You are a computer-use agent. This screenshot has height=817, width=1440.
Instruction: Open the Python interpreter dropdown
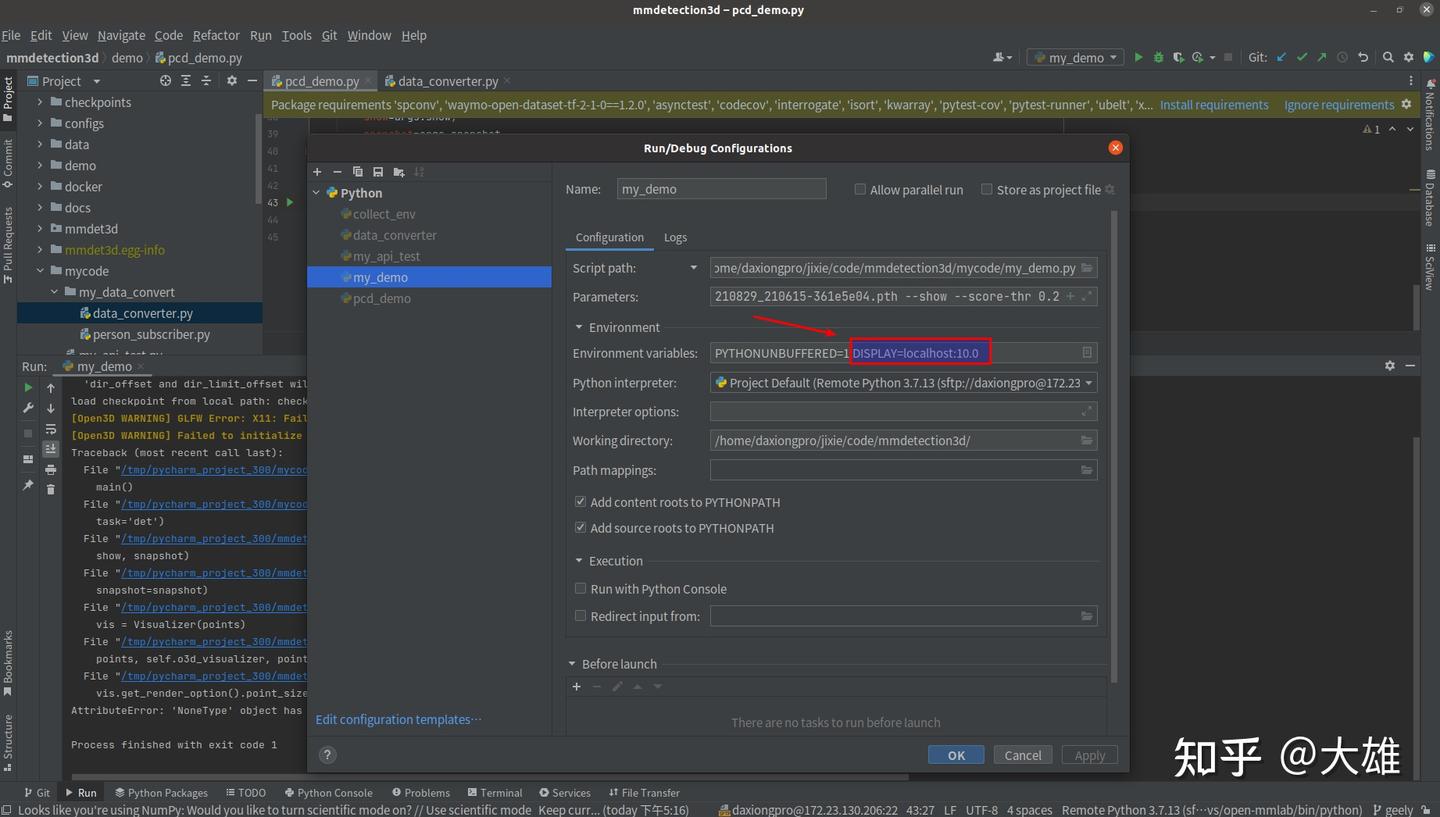pos(1088,383)
